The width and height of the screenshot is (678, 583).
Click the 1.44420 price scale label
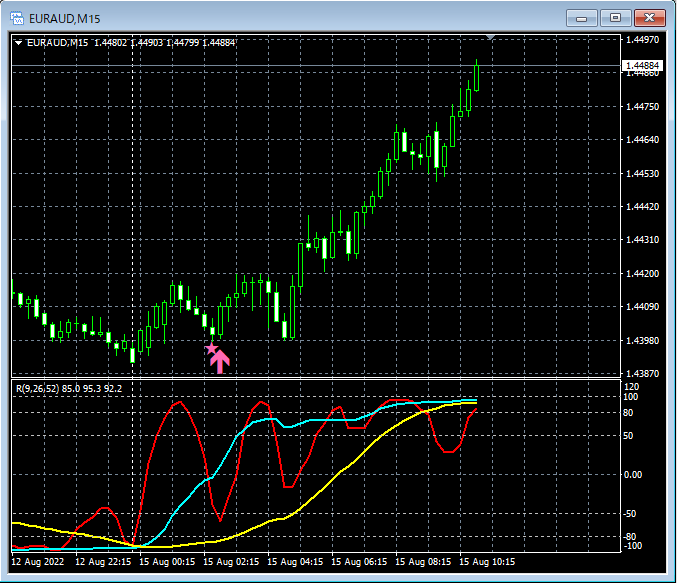[643, 207]
